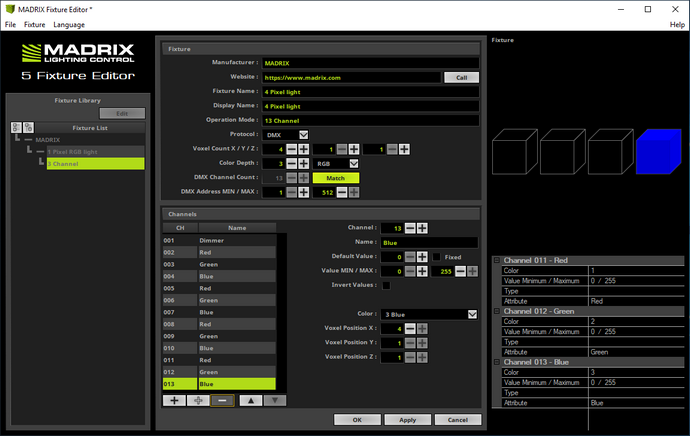Increase Voxel Count X
This screenshot has height=436, width=690.
pos(304,149)
